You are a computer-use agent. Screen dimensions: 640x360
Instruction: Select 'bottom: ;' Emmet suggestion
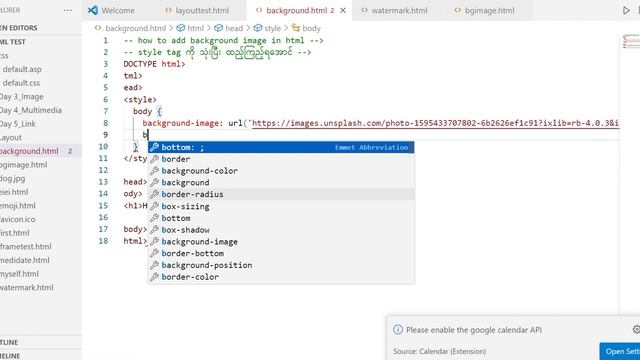(281, 147)
